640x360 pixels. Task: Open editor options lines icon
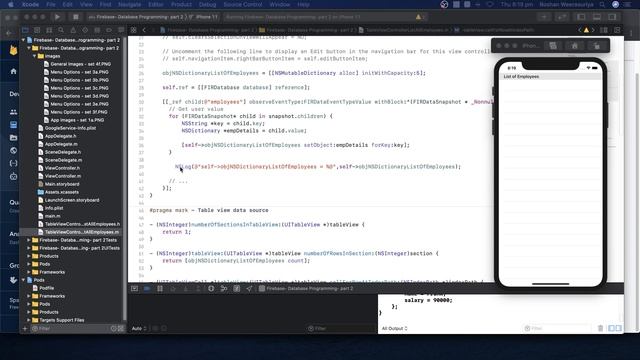coord(604,30)
